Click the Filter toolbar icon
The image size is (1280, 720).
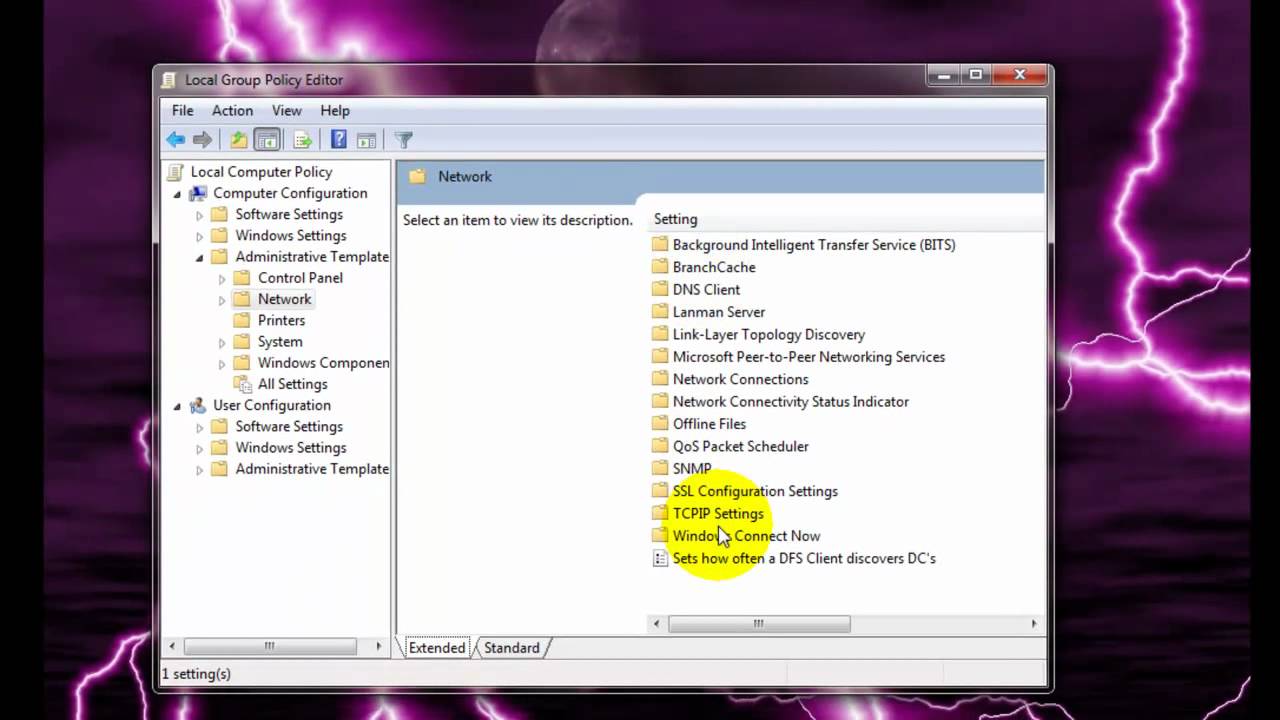coord(403,139)
